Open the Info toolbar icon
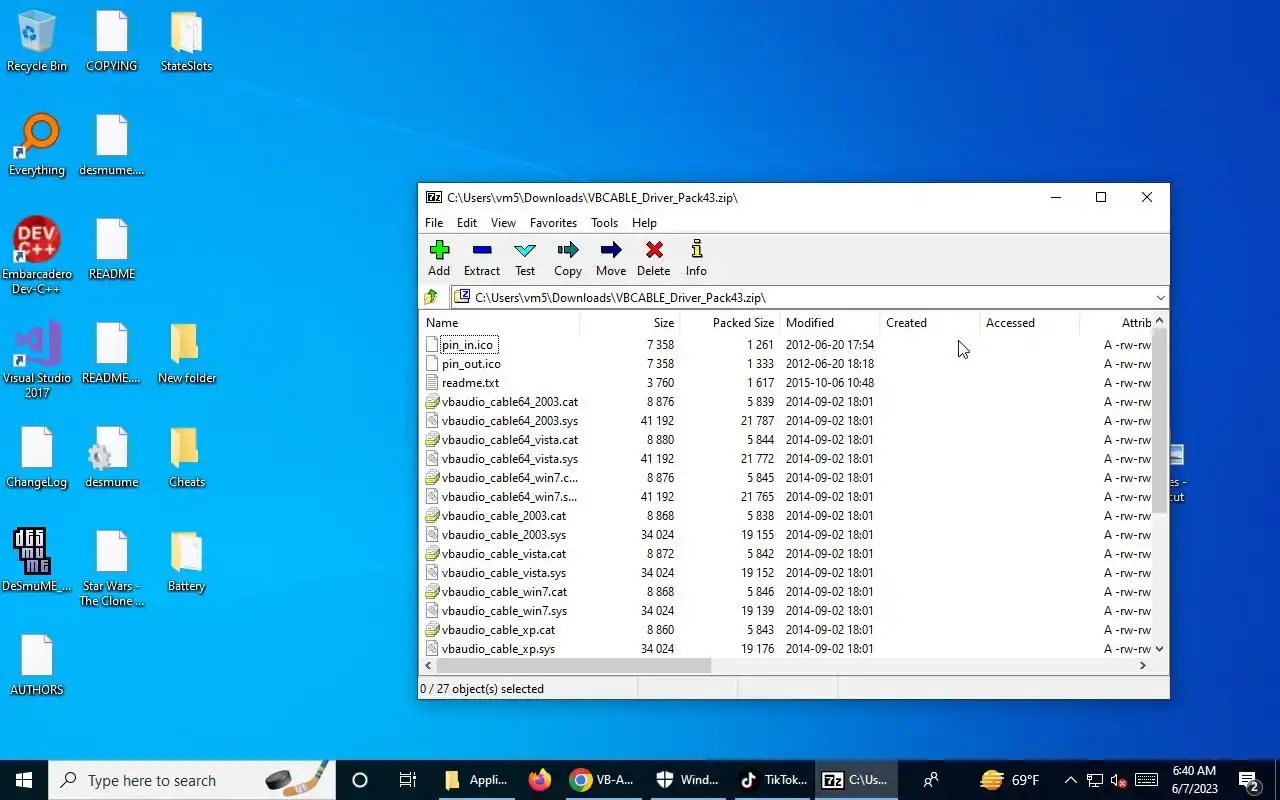 tap(696, 258)
